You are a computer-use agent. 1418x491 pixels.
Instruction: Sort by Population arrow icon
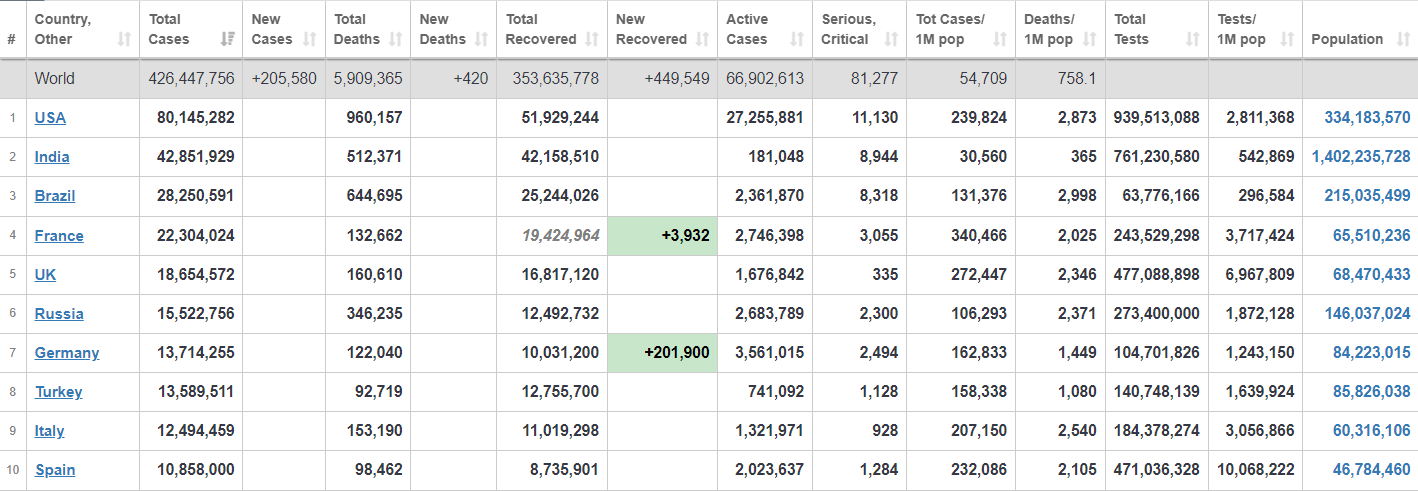tap(1402, 39)
